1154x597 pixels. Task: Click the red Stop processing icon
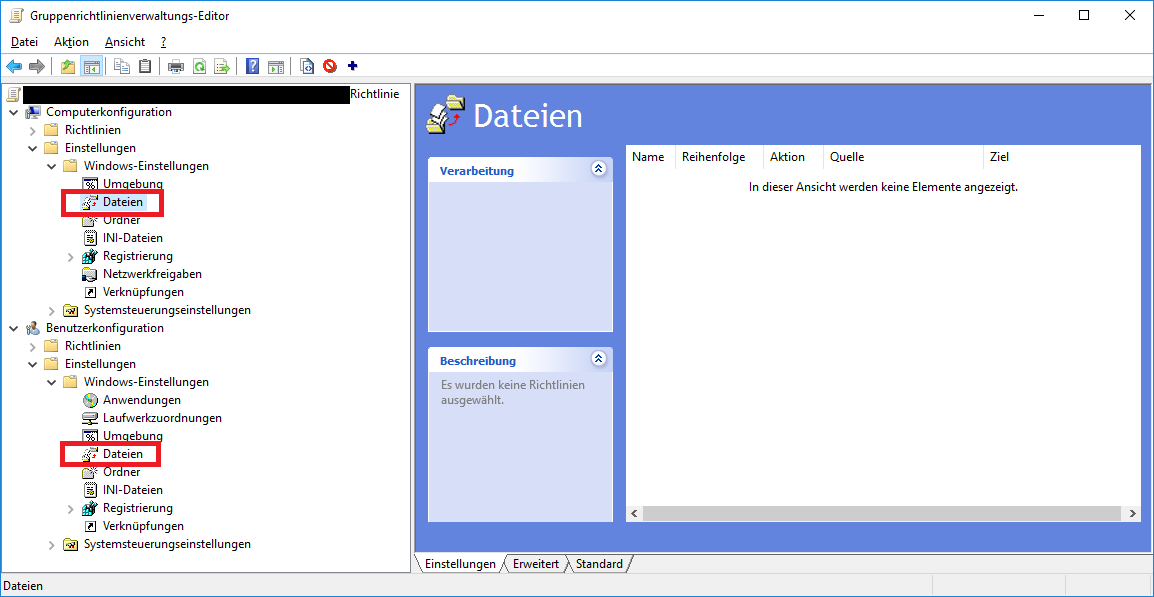[330, 67]
